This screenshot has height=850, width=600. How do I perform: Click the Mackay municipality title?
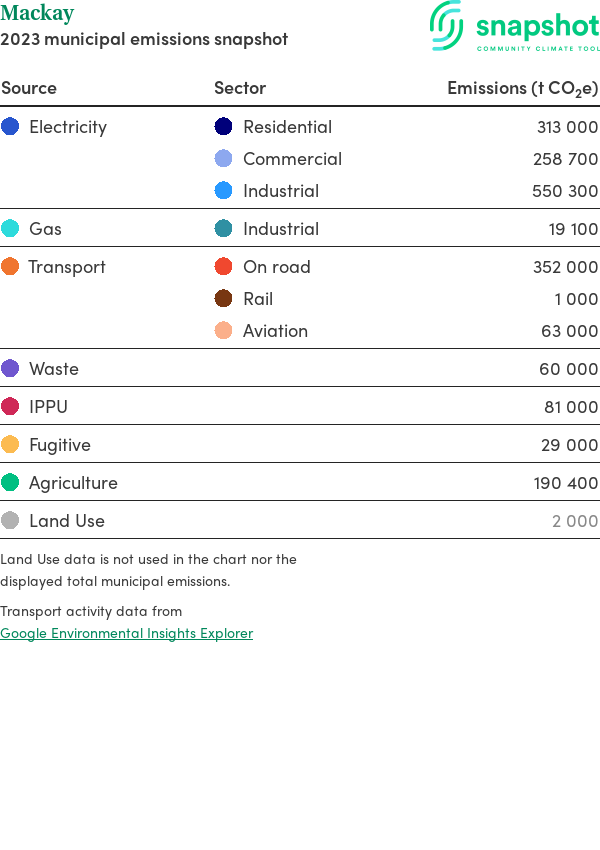[37, 14]
